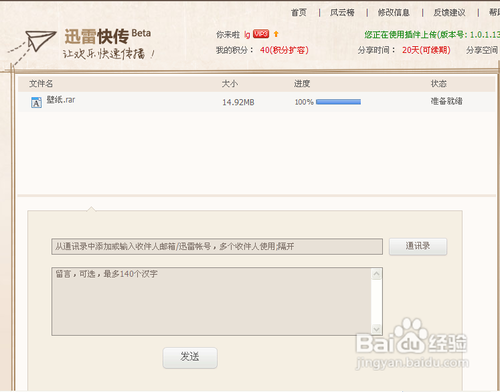
Task: Click the 通讯录 contacts button
Action: (x=418, y=246)
